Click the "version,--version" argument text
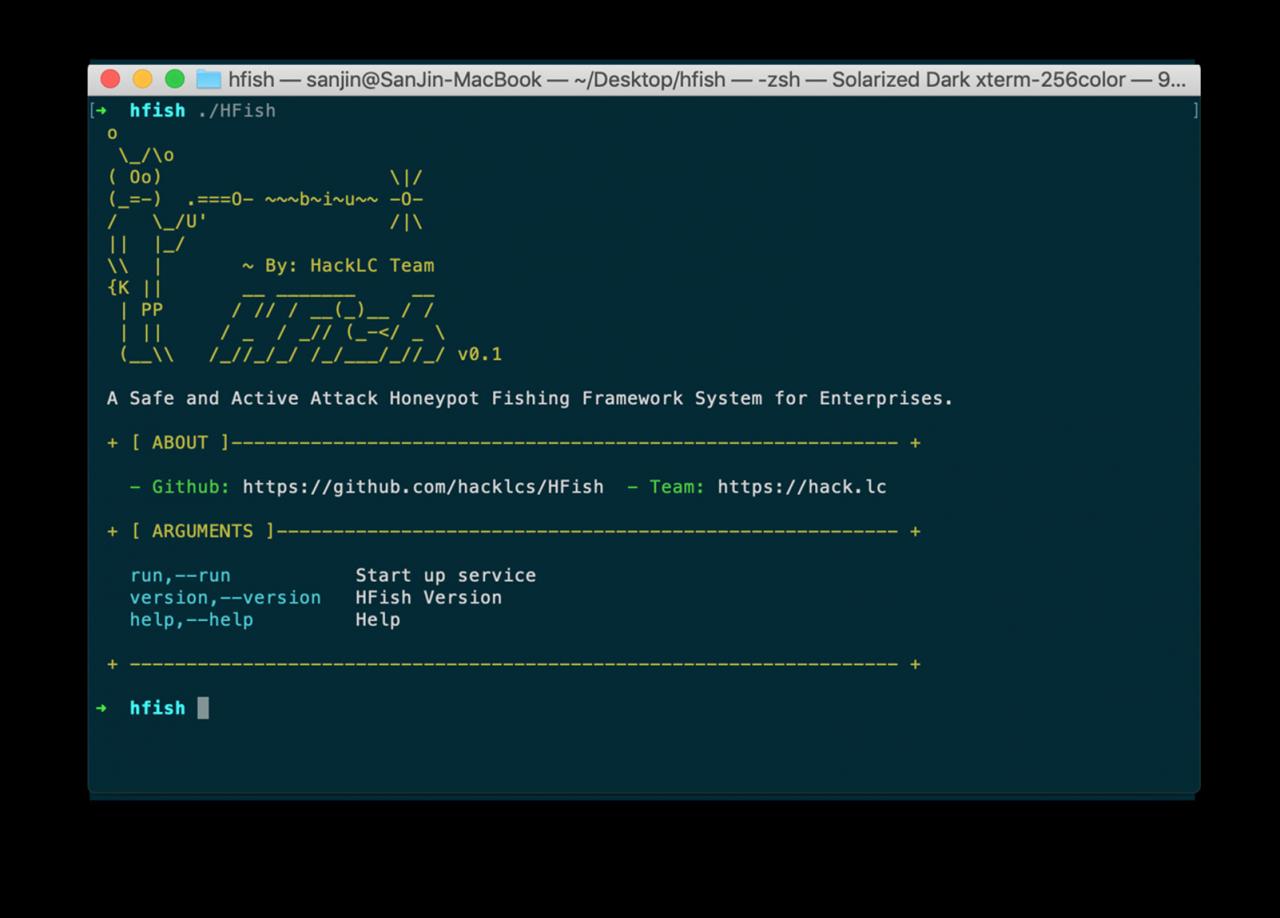This screenshot has width=1280, height=918. [225, 597]
